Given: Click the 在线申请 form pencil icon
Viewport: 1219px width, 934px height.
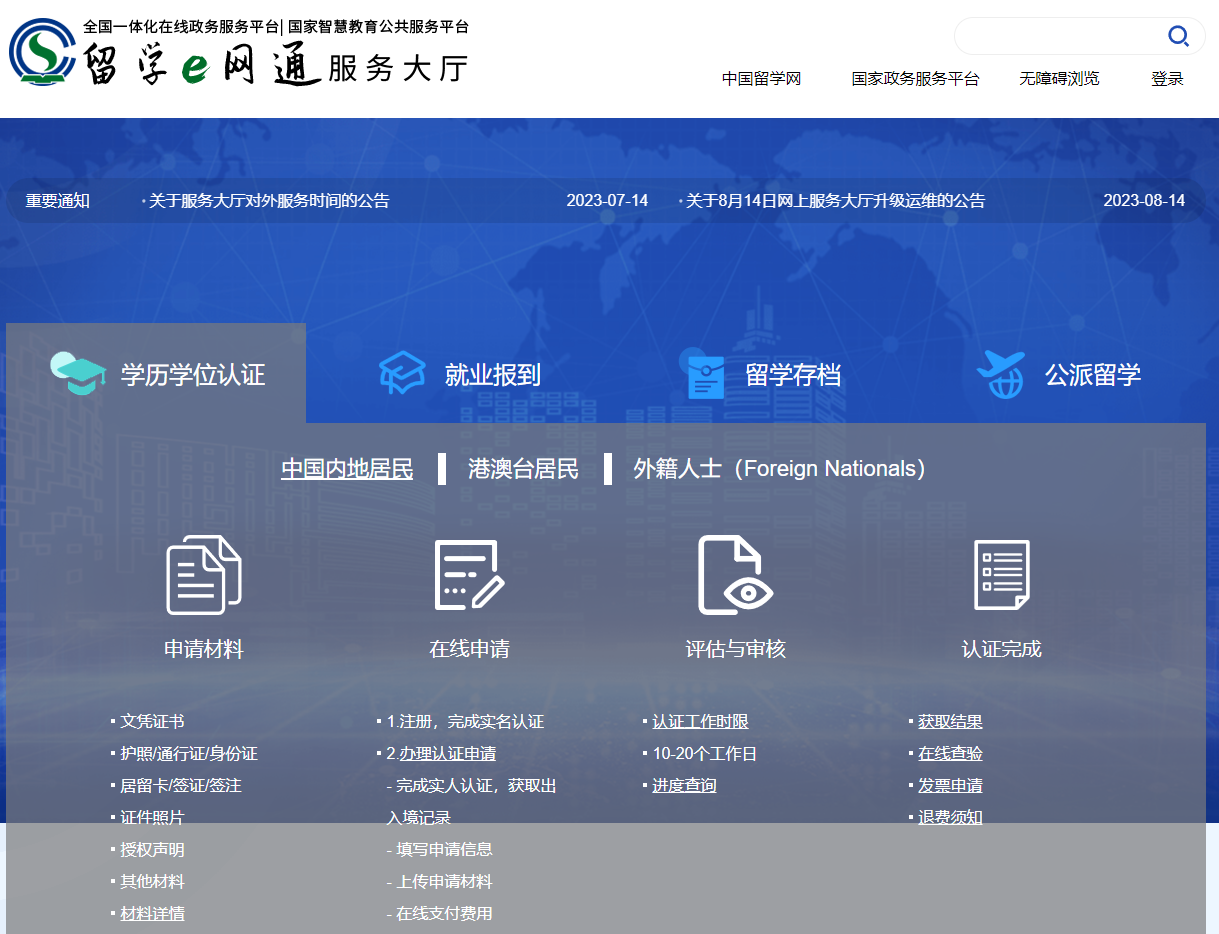Looking at the screenshot, I should click(x=469, y=575).
